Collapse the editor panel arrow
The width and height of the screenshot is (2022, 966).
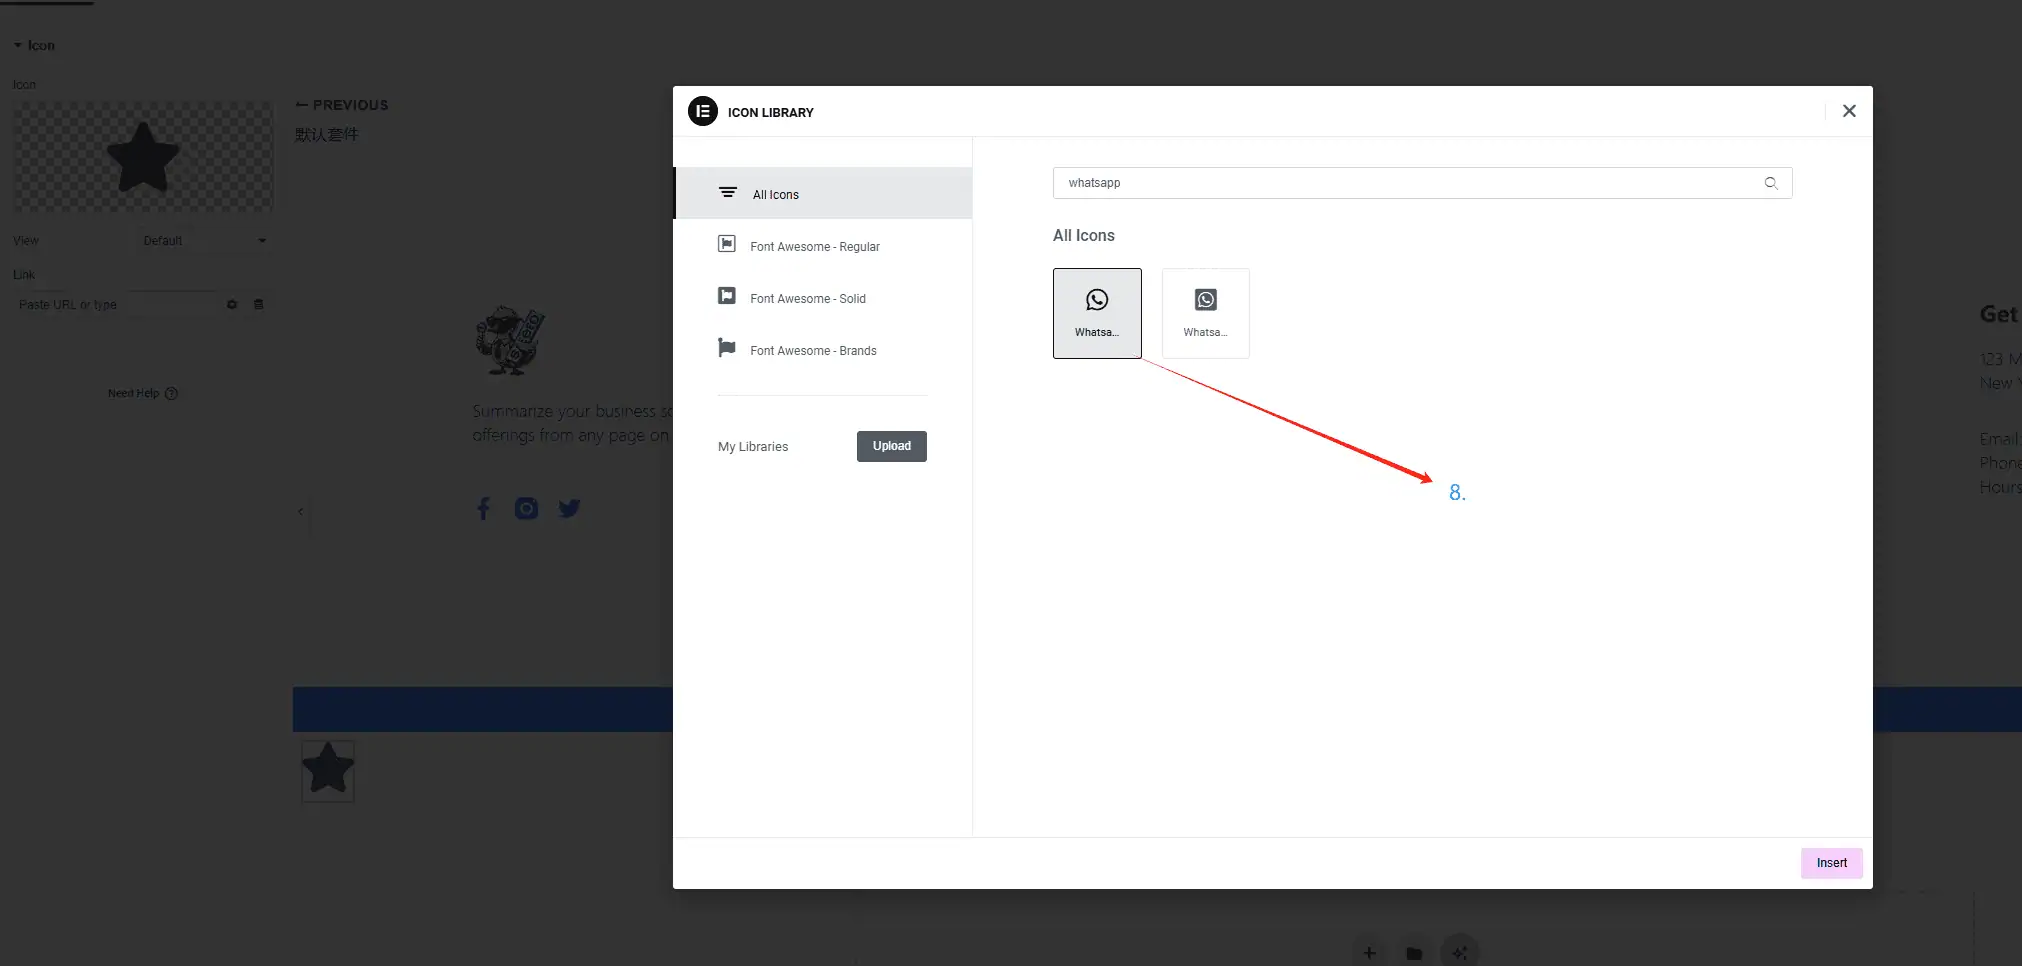click(300, 511)
